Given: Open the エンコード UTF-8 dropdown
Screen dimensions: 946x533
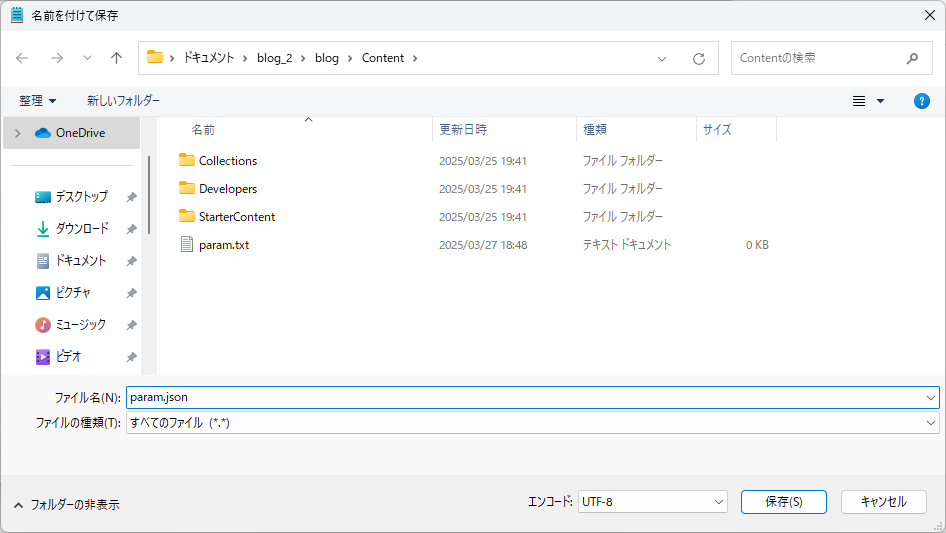Looking at the screenshot, I should 652,502.
